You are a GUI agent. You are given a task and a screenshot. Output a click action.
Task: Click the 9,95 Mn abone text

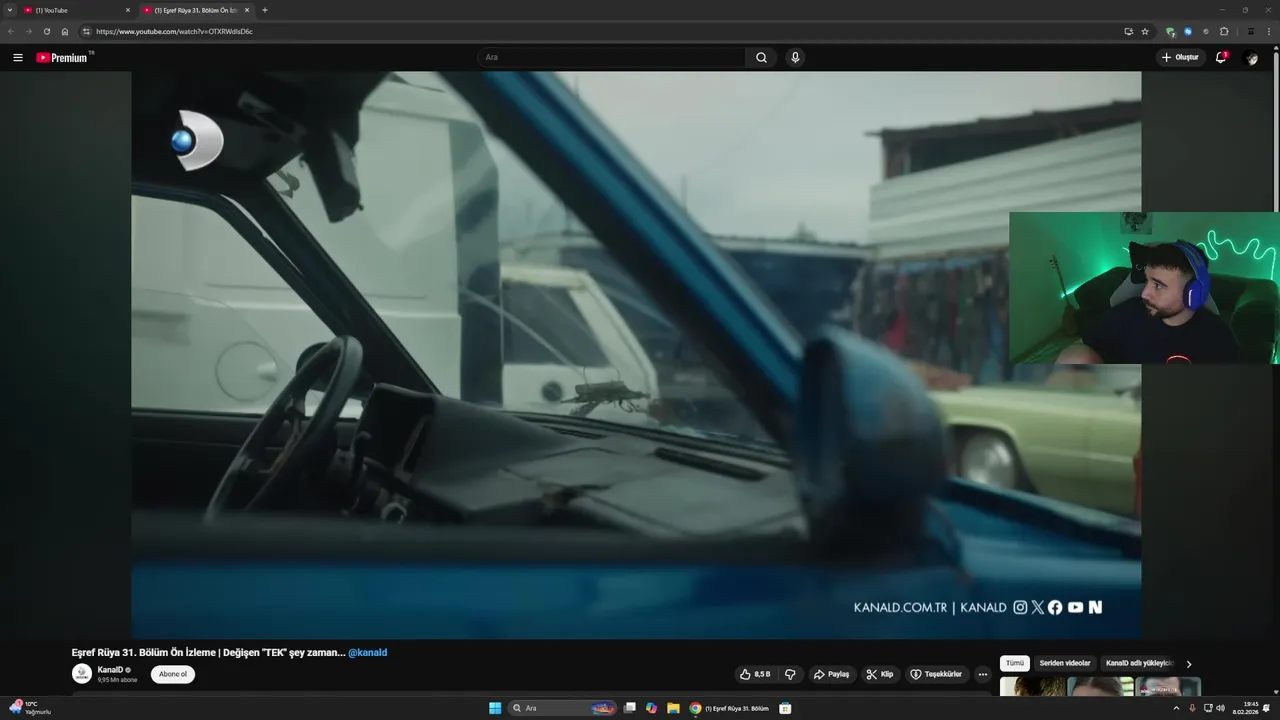coord(117,680)
